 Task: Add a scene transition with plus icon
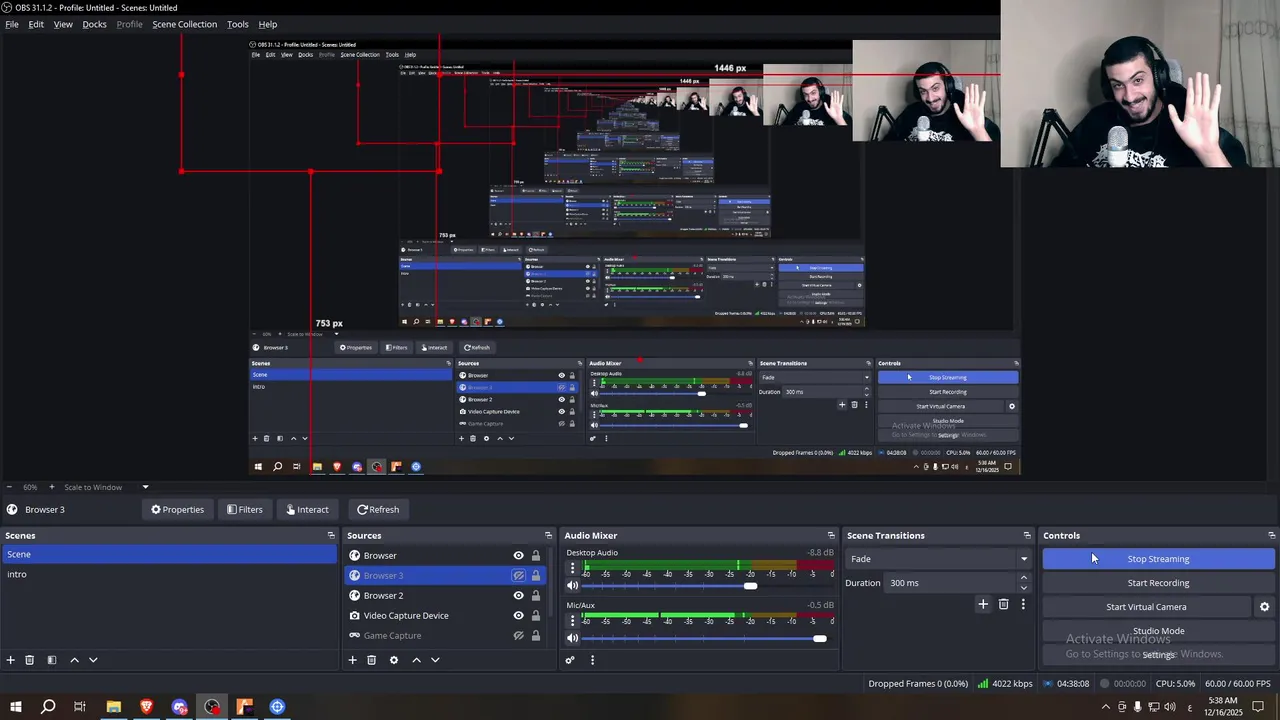(x=983, y=604)
